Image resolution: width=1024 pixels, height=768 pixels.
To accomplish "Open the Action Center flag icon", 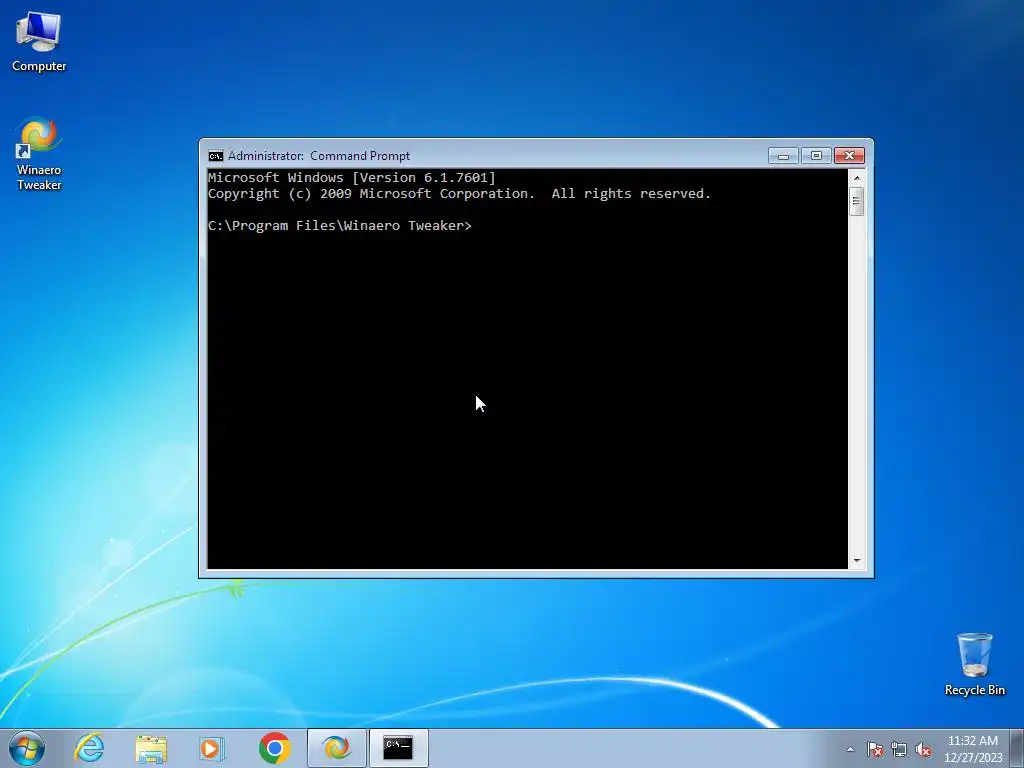I will (875, 749).
